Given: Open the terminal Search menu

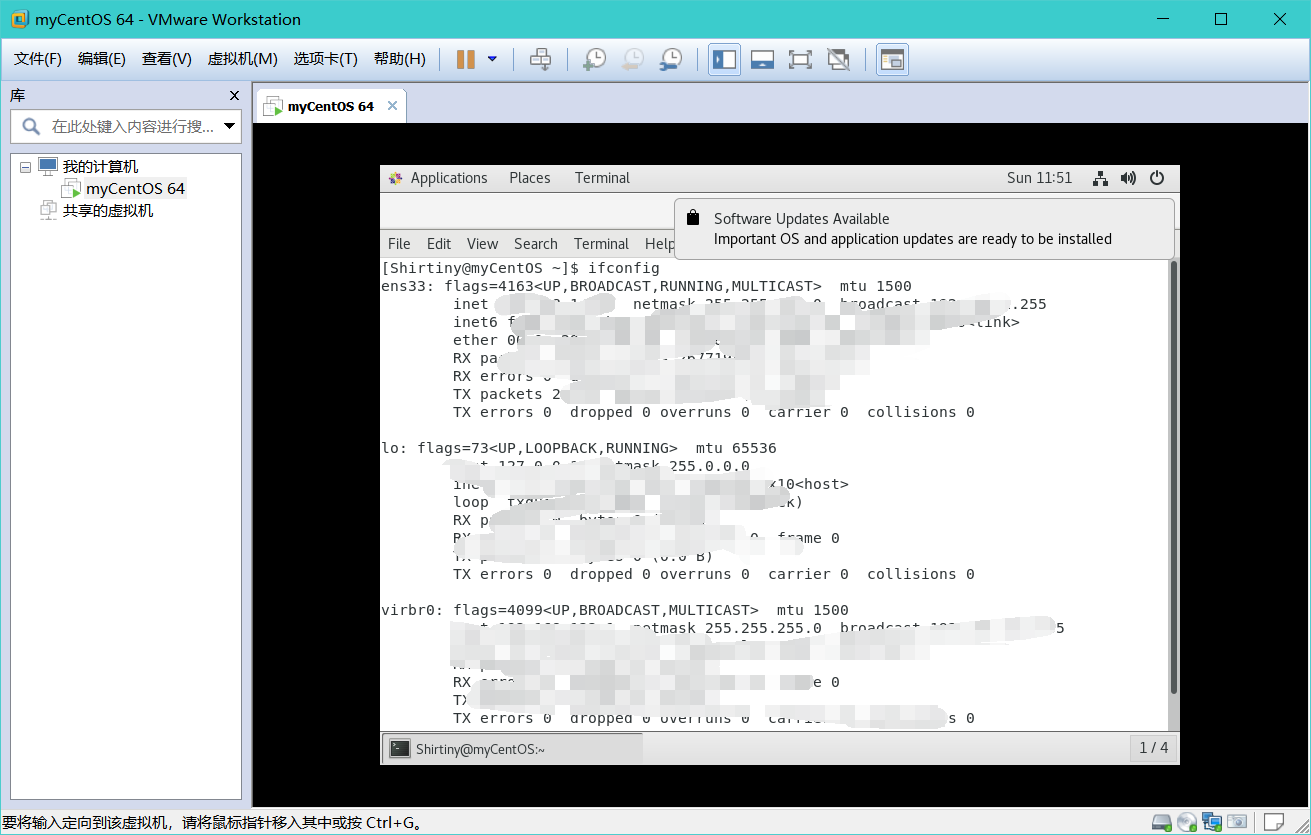Looking at the screenshot, I should [536, 244].
